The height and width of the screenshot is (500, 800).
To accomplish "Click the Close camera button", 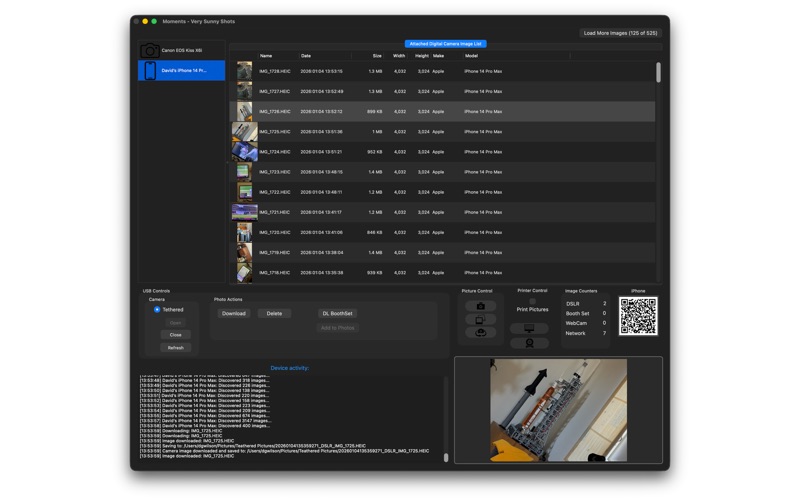I will 176,335.
